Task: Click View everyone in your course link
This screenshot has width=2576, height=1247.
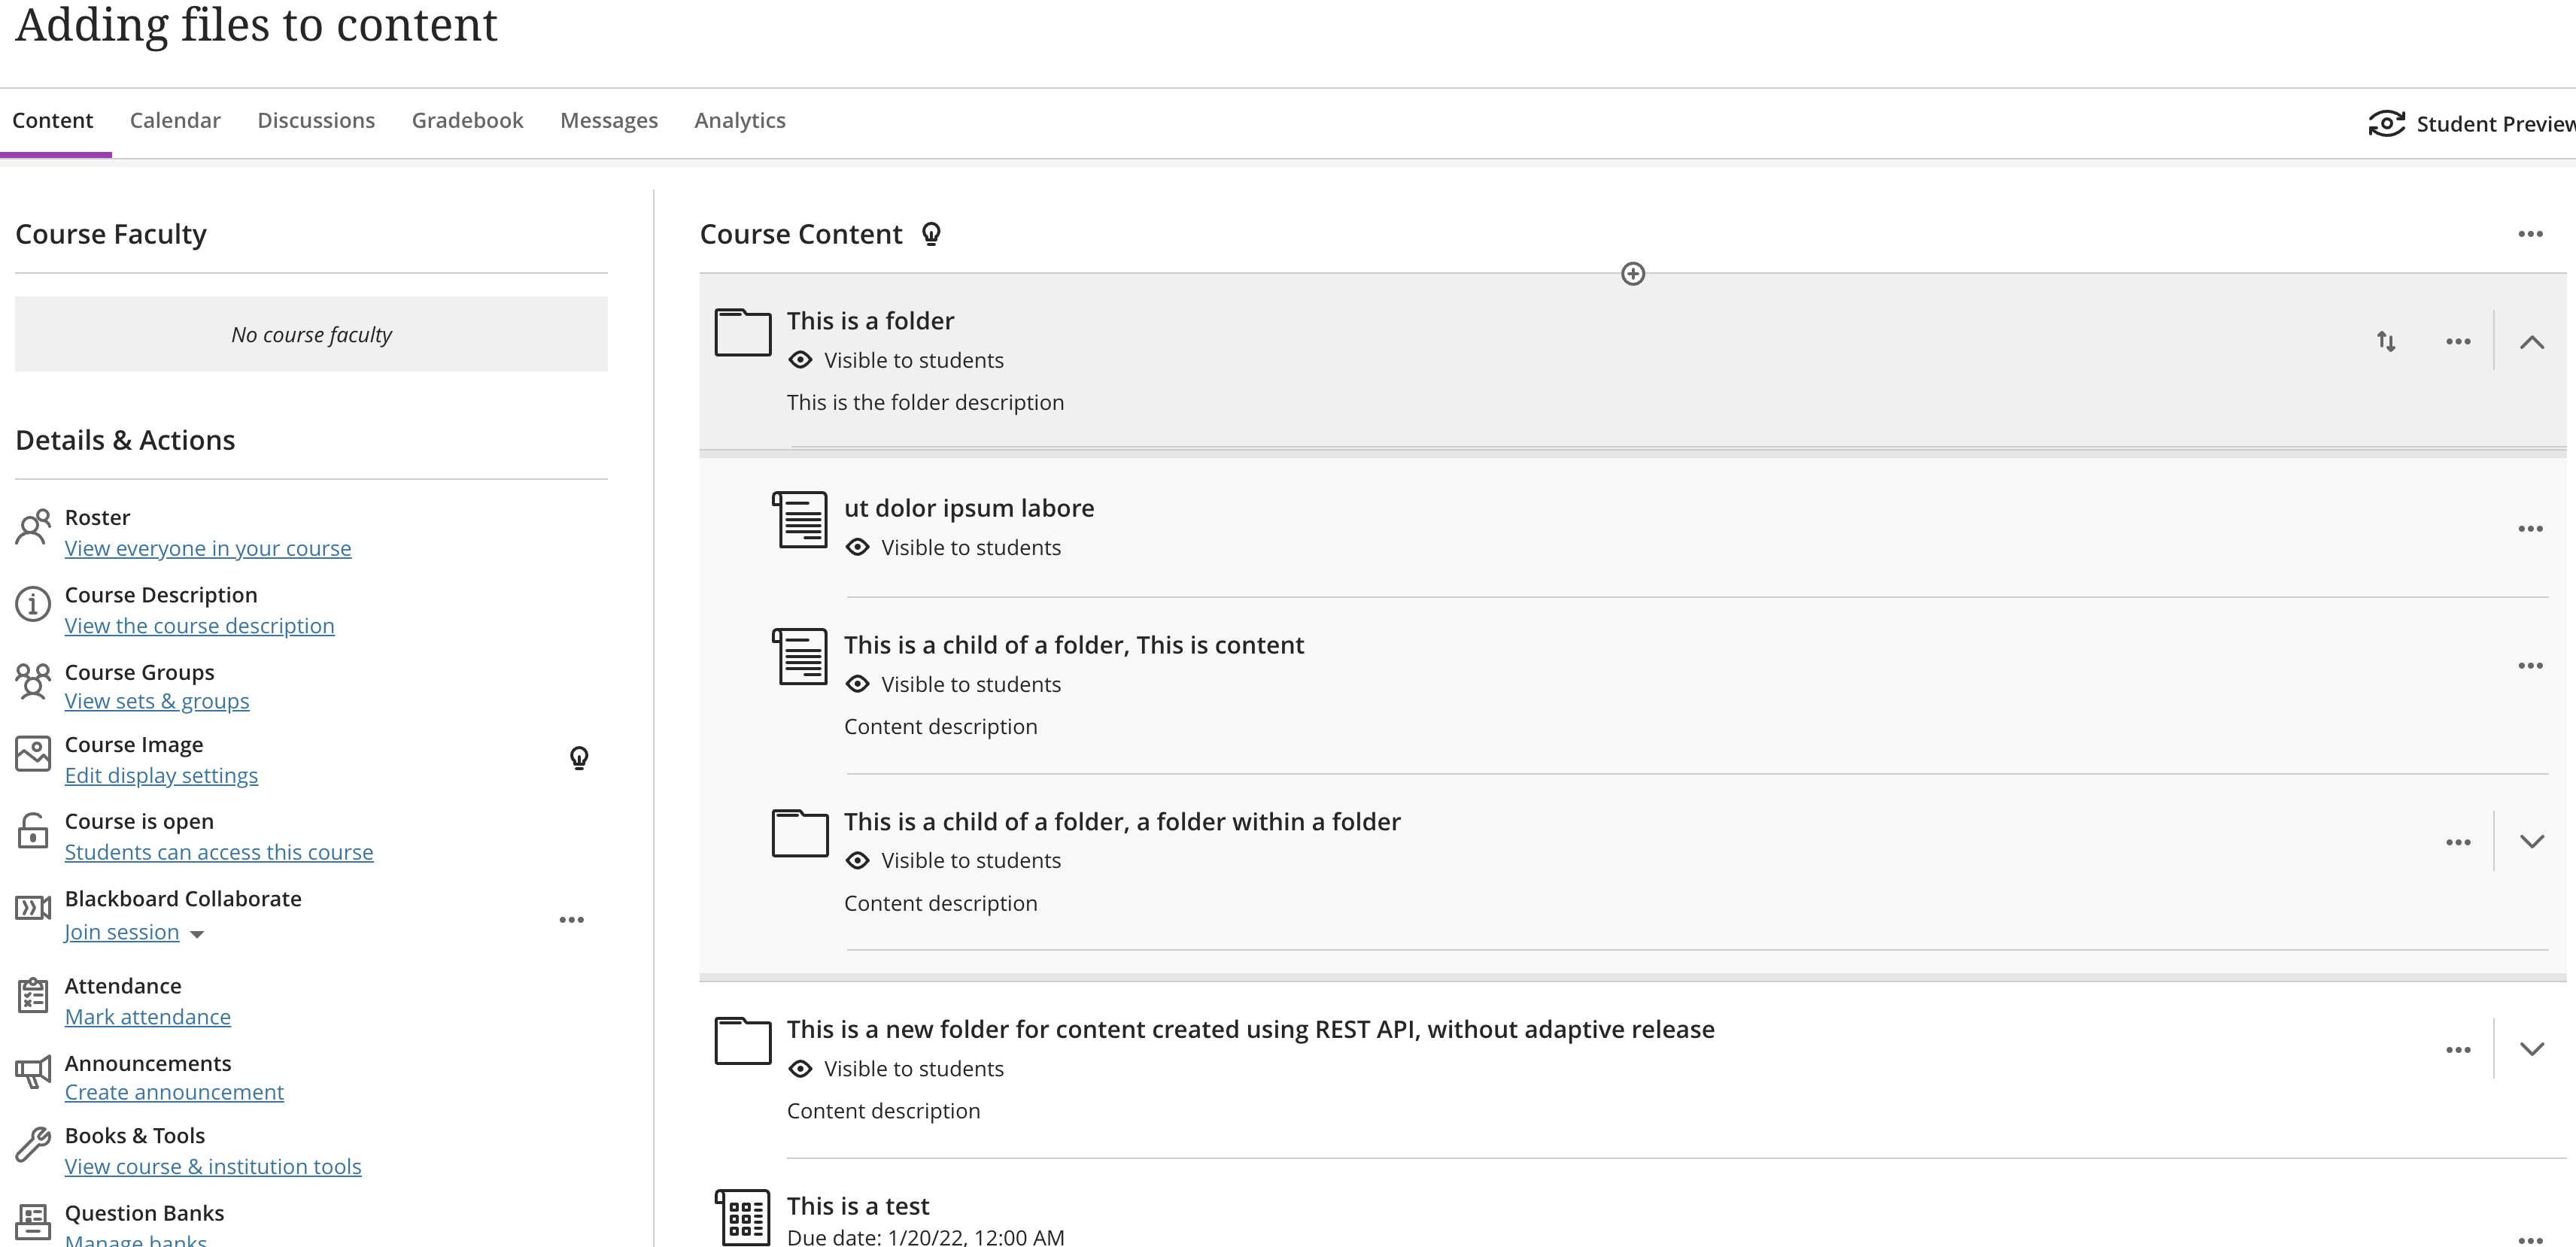Action: coord(208,548)
